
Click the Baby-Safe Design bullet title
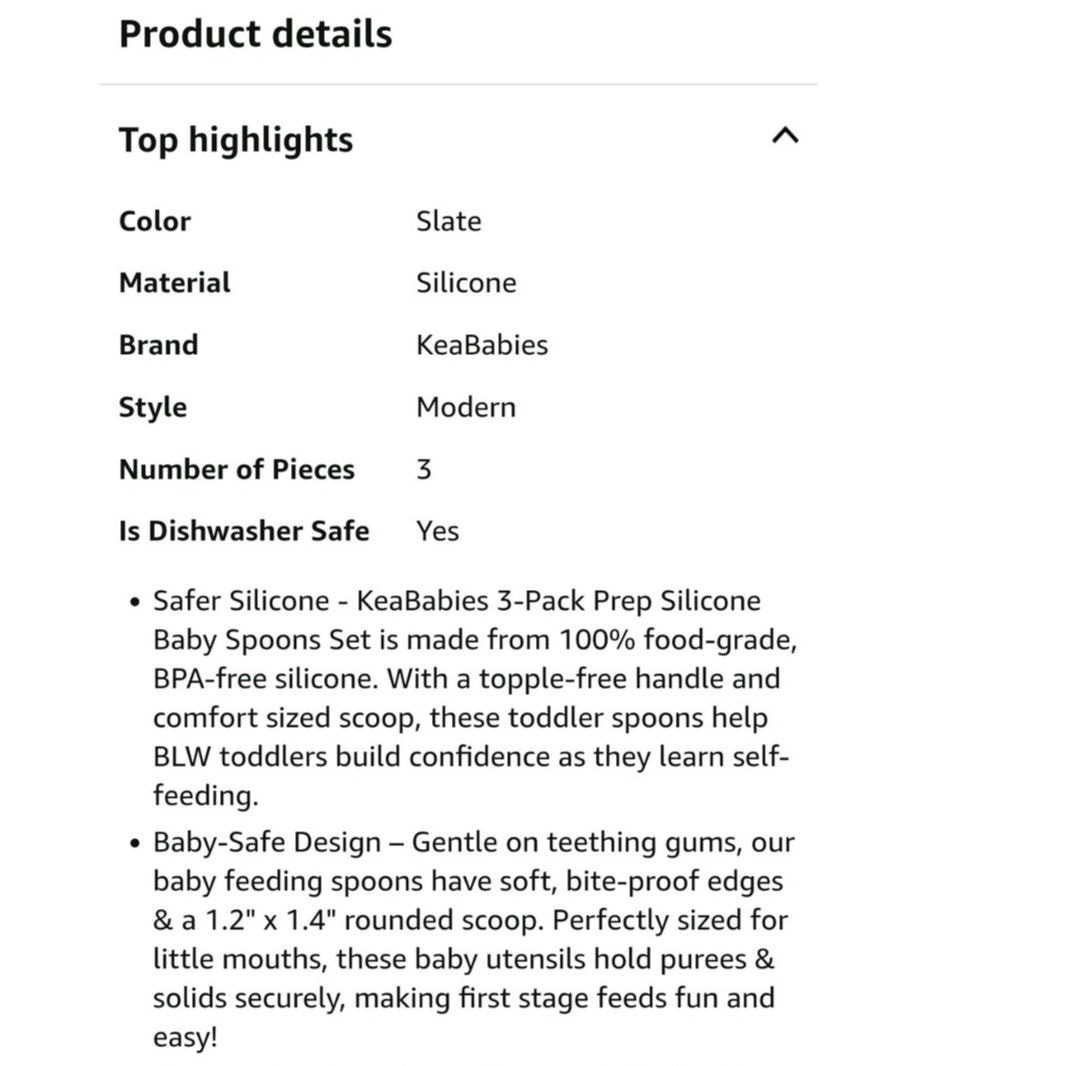click(x=267, y=843)
